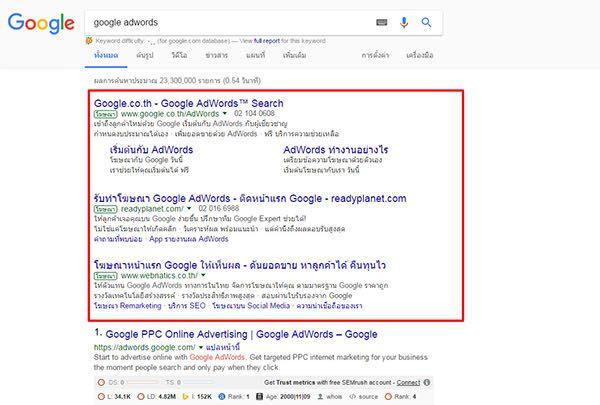Click the DS score progress bar
This screenshot has width=600, height=405.
click(x=142, y=382)
